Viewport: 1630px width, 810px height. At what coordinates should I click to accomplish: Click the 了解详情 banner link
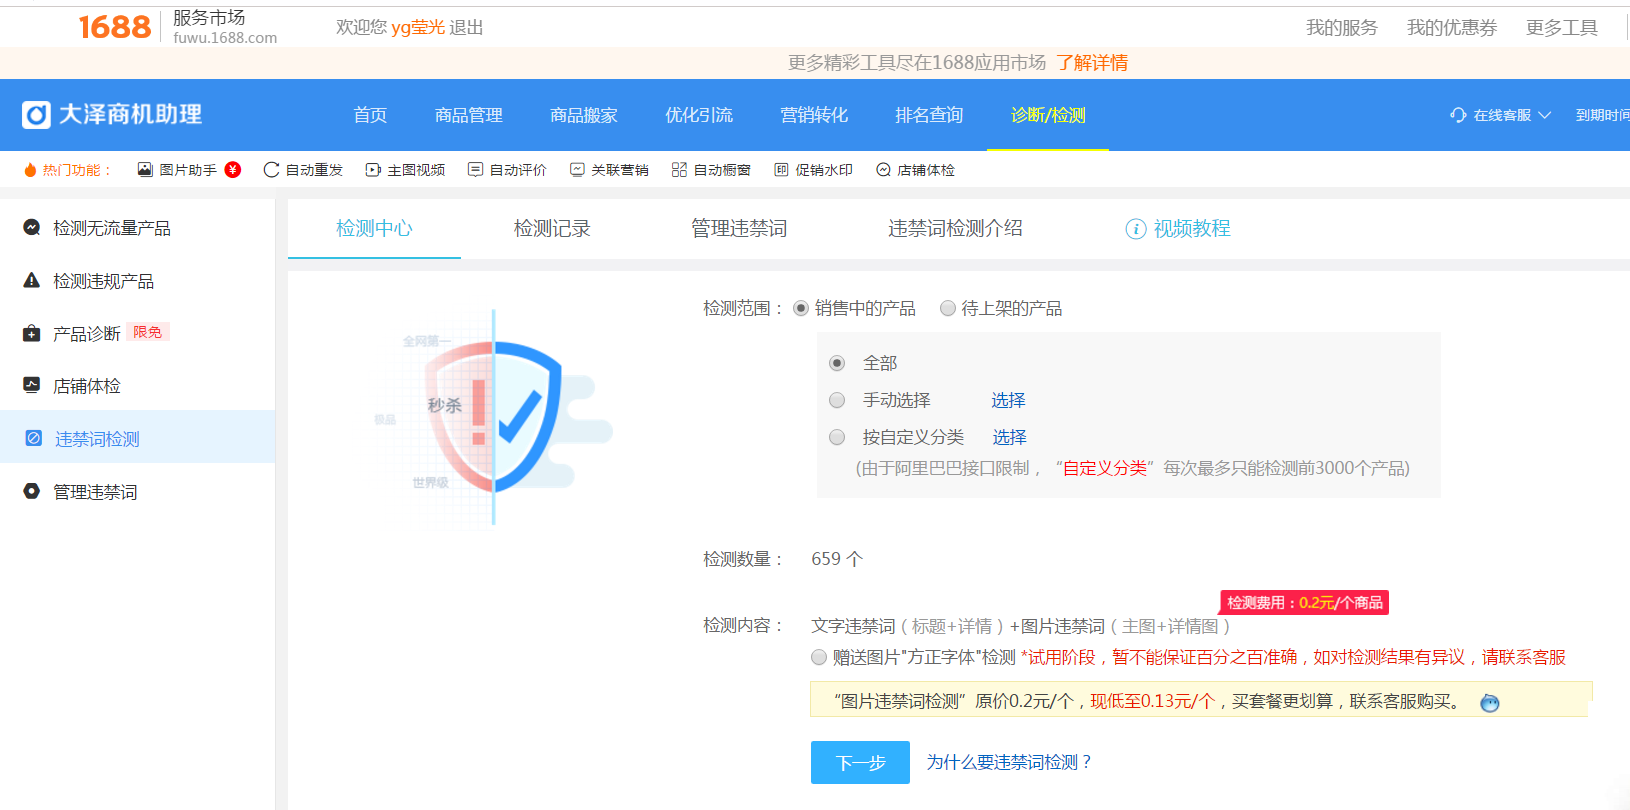1092,63
